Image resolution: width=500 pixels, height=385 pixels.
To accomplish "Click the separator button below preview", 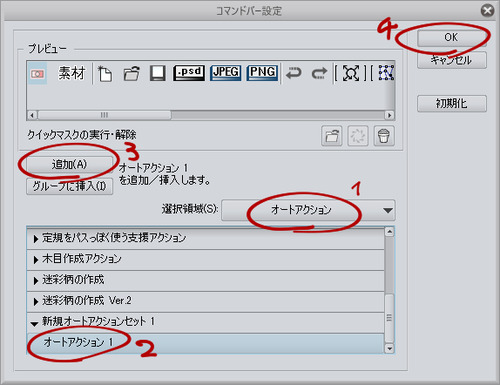I will click(358, 136).
